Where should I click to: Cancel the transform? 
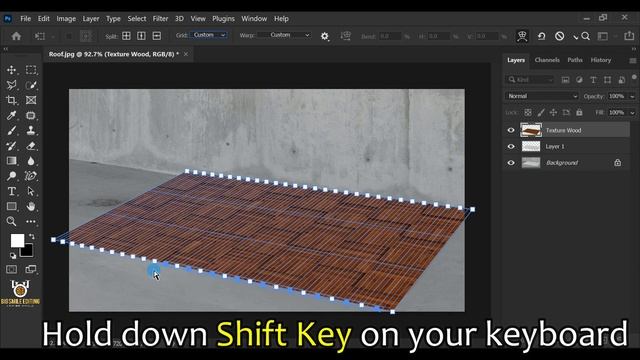tap(559, 36)
